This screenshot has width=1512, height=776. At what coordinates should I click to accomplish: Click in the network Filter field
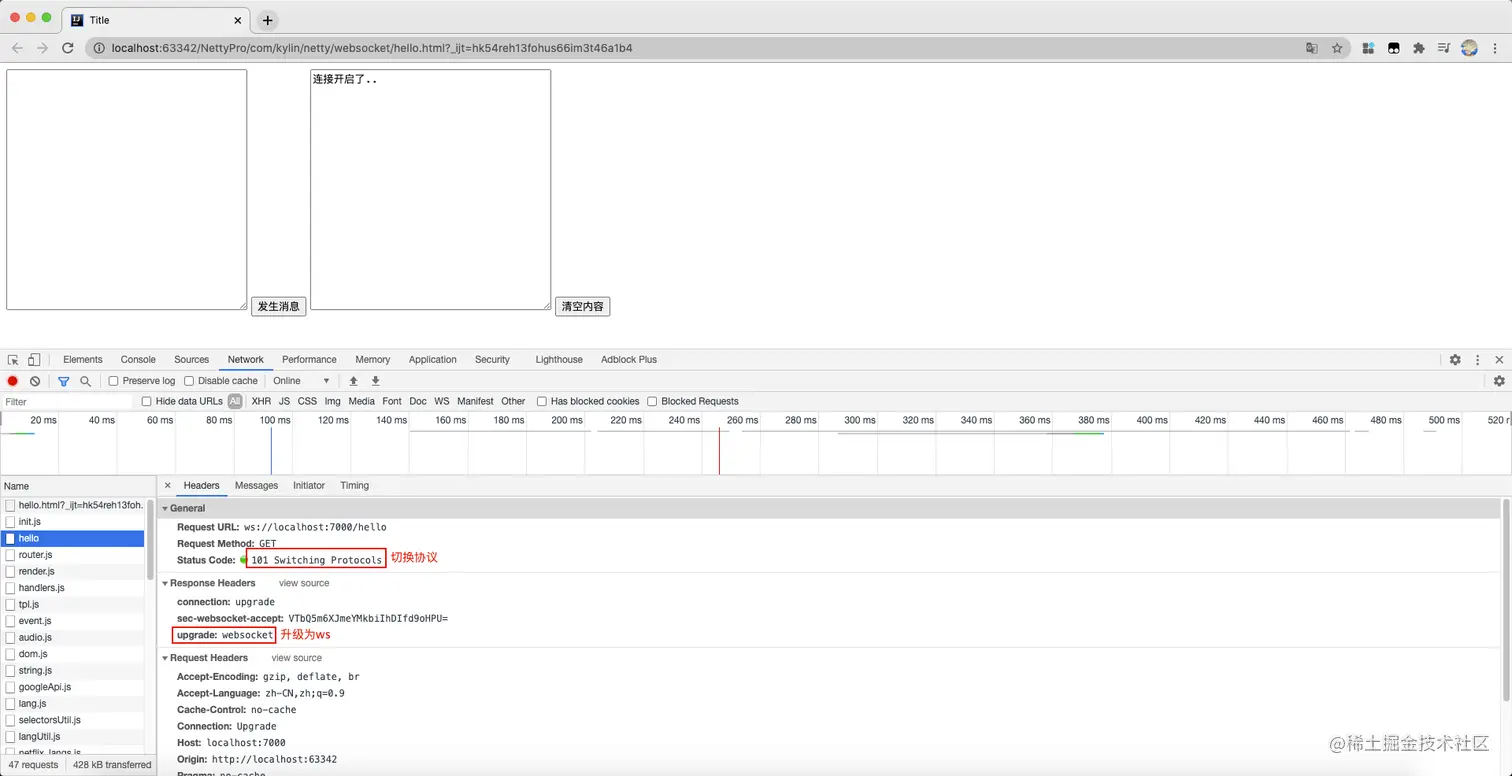coord(67,401)
